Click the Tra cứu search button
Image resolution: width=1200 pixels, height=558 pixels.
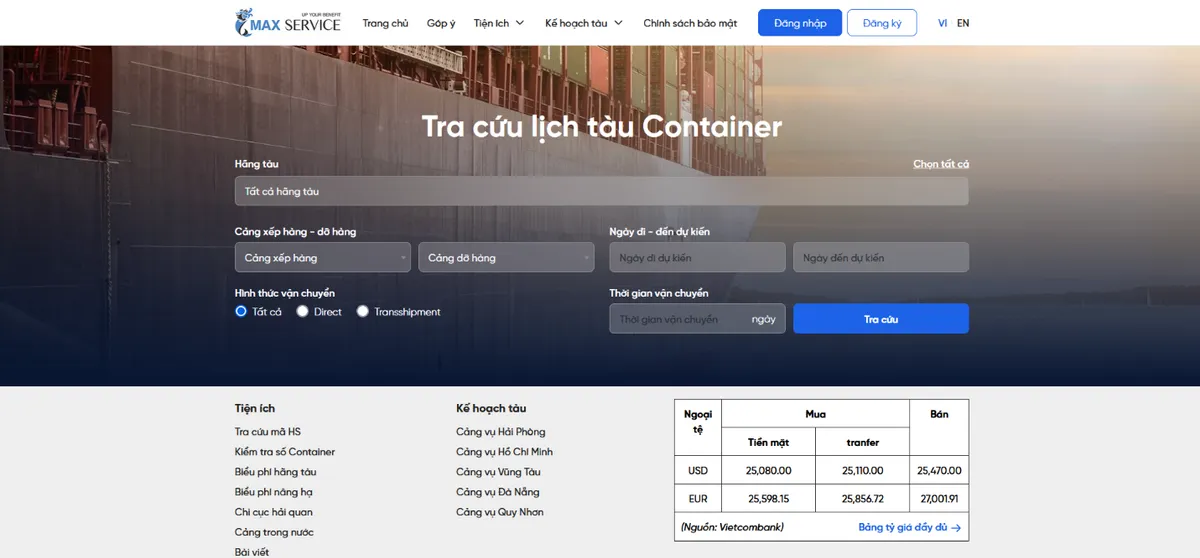pos(881,319)
